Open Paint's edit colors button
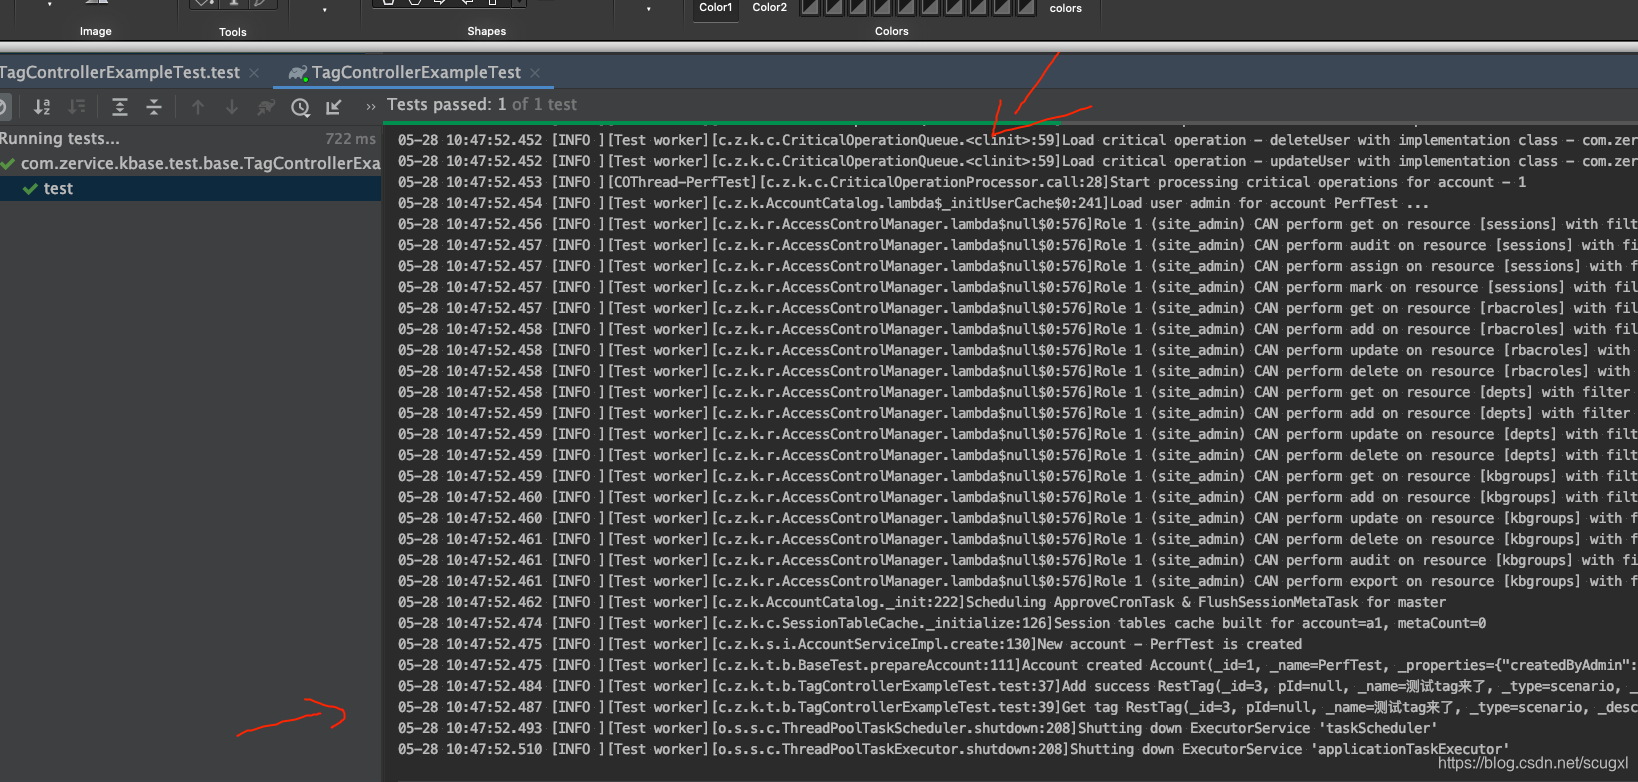The image size is (1638, 782). click(x=1066, y=9)
